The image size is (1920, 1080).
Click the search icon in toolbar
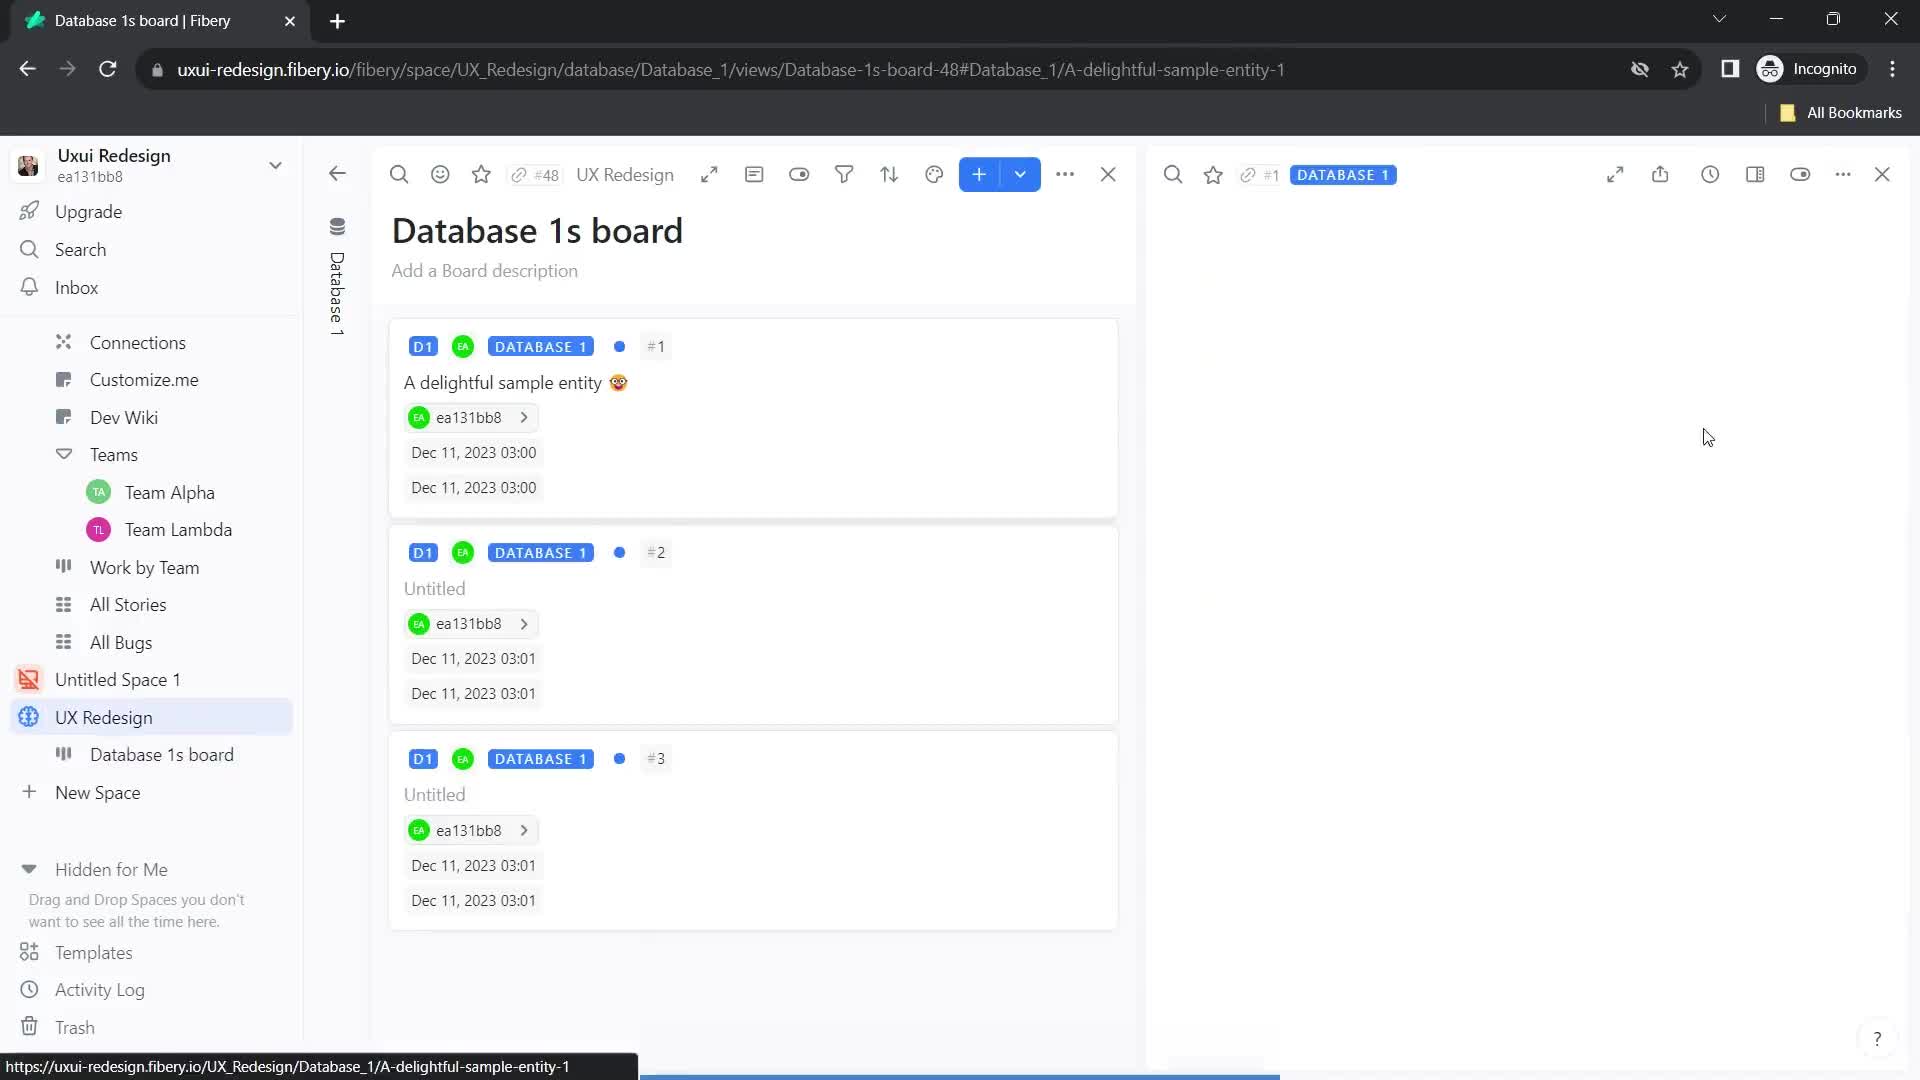(400, 174)
